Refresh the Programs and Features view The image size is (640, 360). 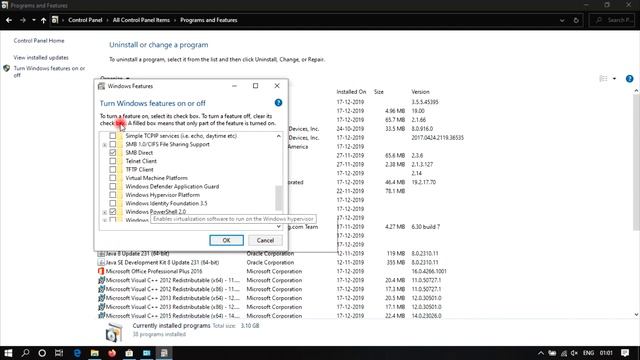(576, 20)
